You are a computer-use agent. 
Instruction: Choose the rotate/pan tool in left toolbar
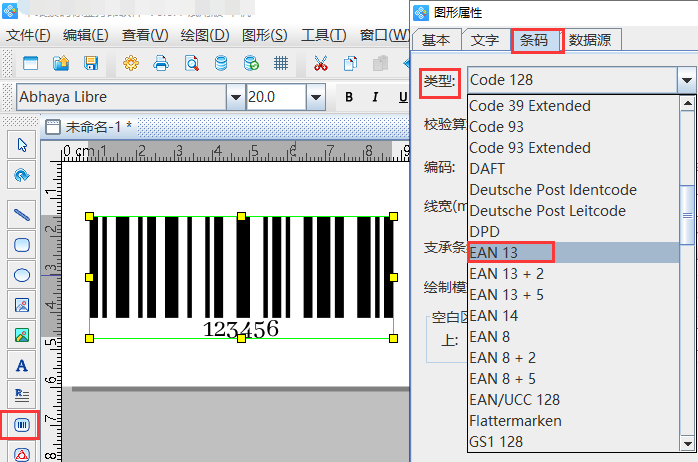(x=22, y=175)
